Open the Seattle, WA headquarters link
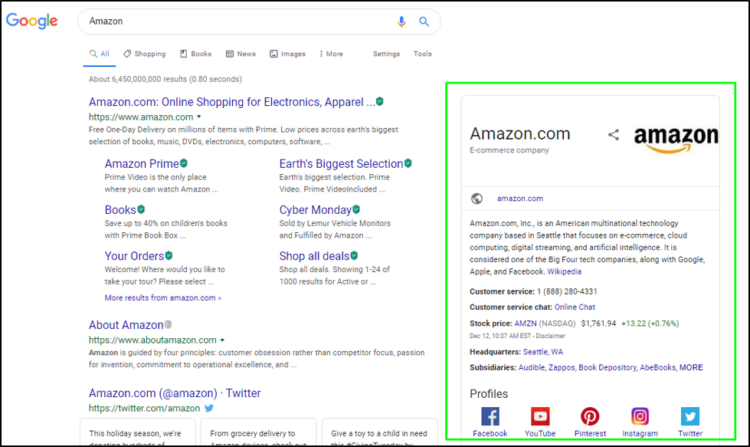Screen dimensions: 750x447 543,352
